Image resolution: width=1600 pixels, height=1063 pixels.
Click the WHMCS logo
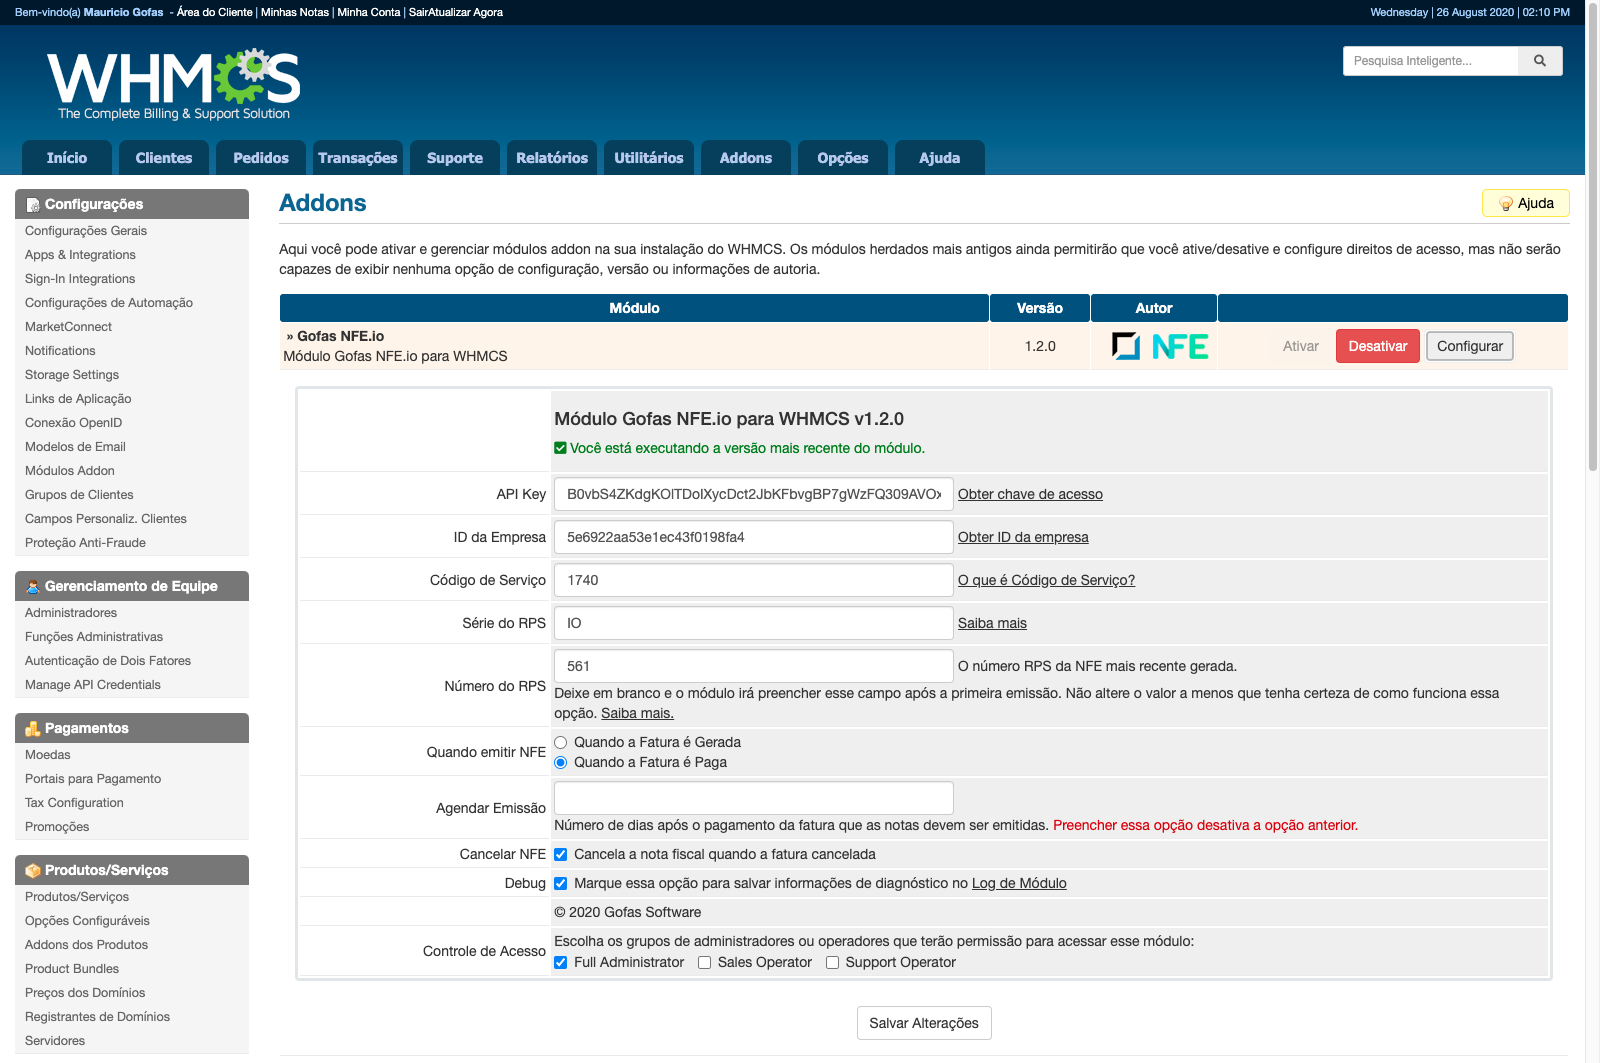[x=174, y=85]
